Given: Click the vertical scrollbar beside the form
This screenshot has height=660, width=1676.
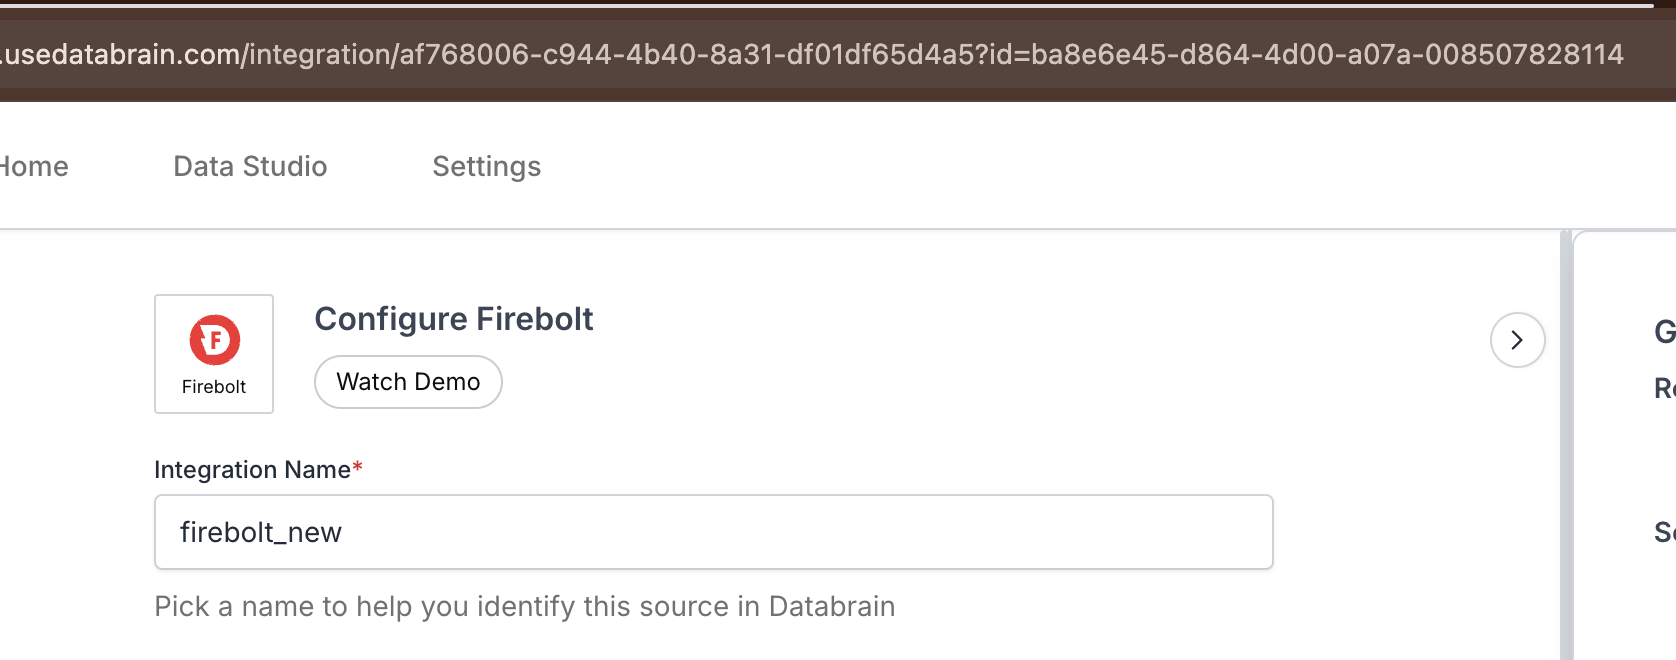Looking at the screenshot, I should point(1565,445).
